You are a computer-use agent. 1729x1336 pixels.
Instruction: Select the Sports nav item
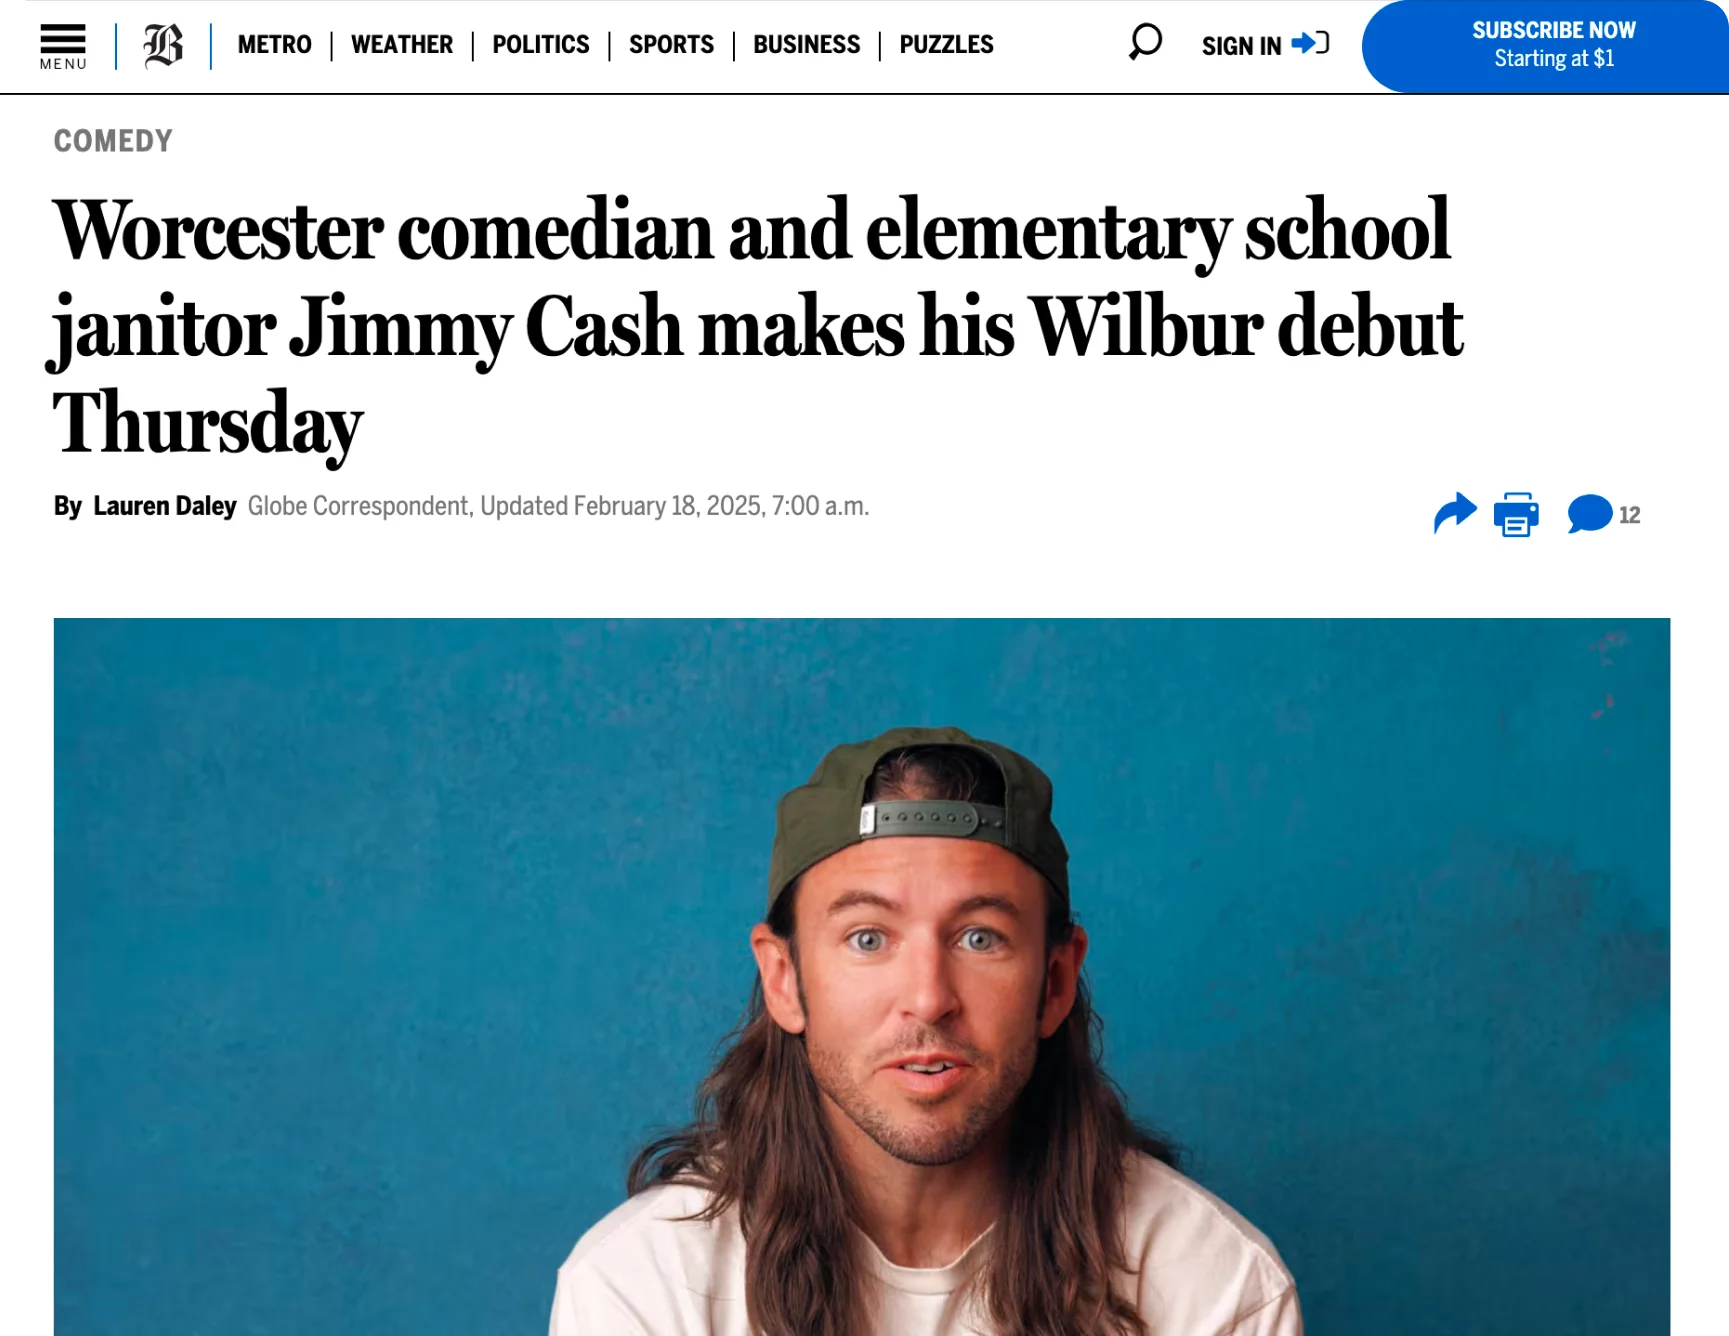[x=671, y=45]
